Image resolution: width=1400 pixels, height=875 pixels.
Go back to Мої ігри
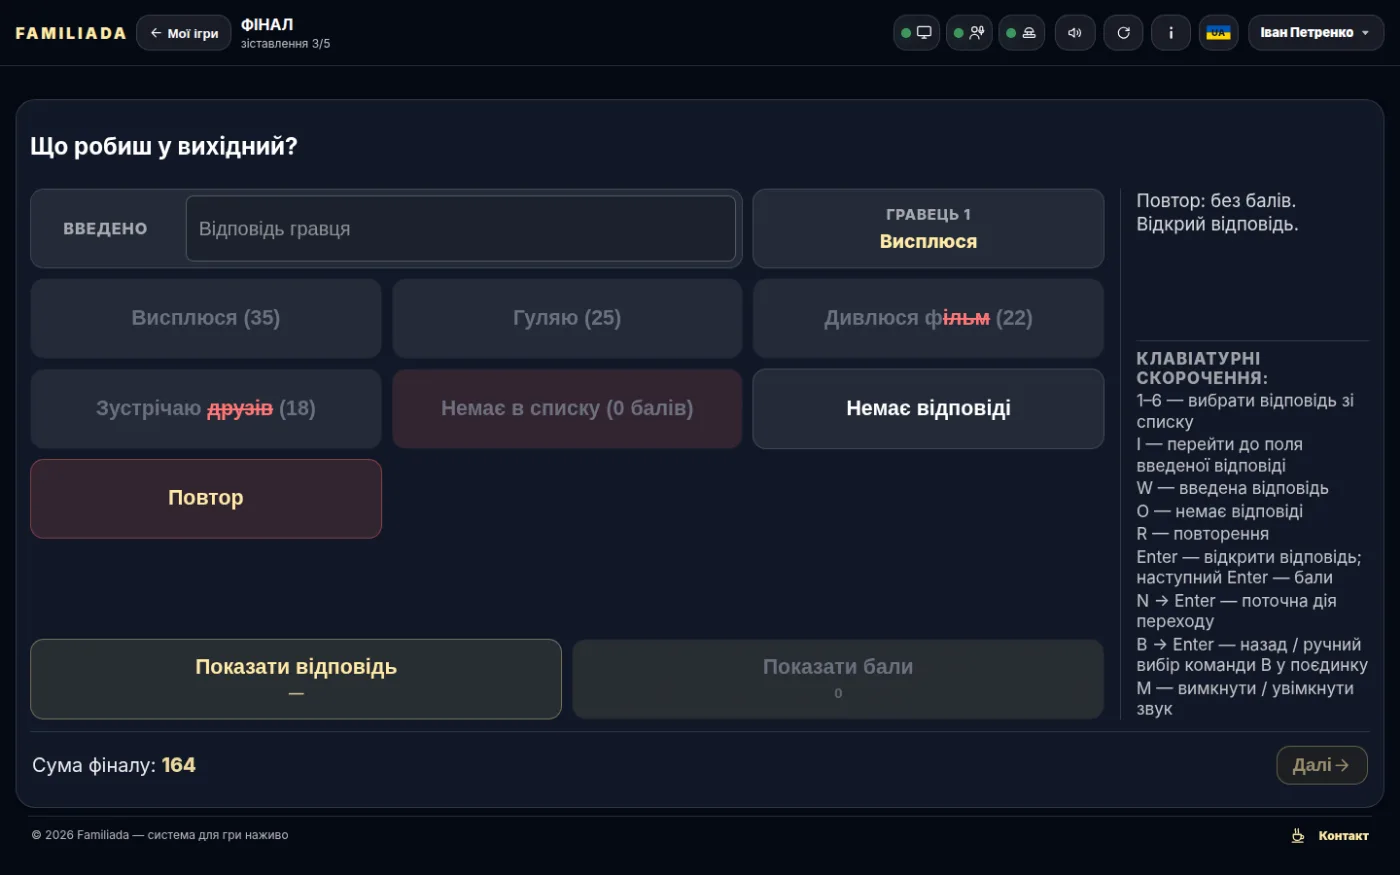coord(184,33)
